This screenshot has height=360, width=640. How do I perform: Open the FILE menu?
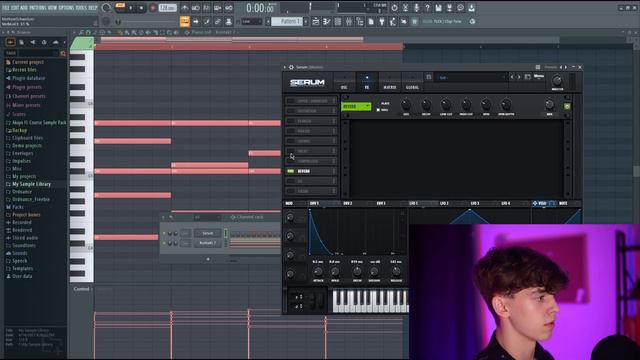[6, 8]
